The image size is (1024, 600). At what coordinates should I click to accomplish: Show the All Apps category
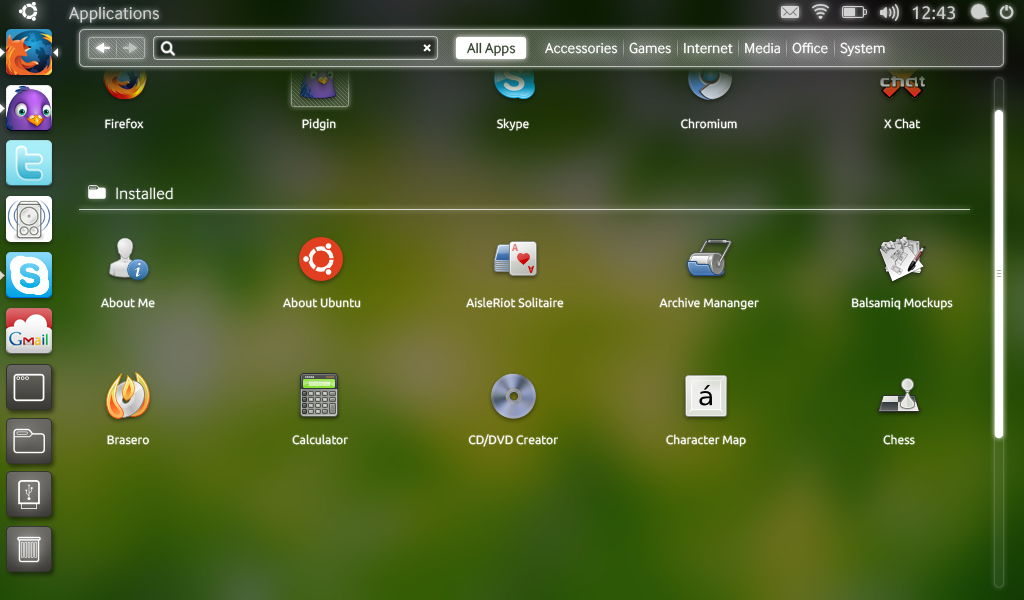tap(491, 48)
